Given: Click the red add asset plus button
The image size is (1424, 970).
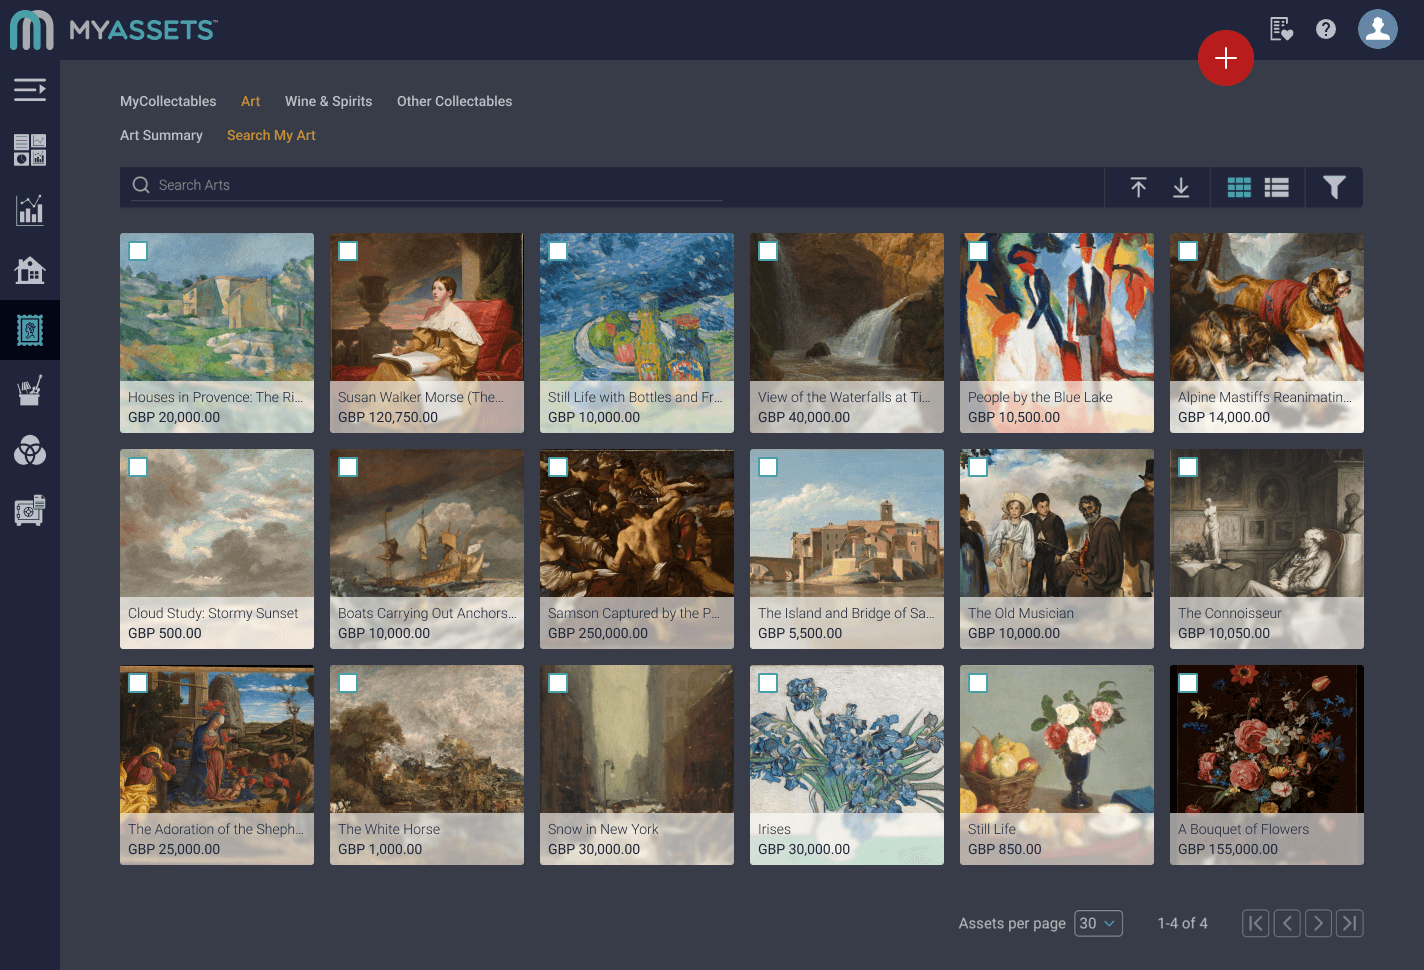Looking at the screenshot, I should (x=1225, y=58).
